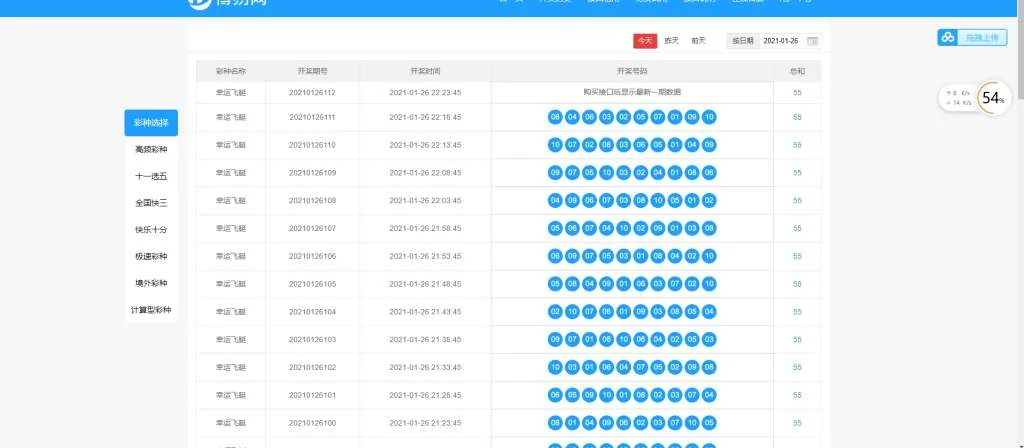The image size is (1024, 448).
Task: Click the date field showing 2021-01-26
Action: click(780, 41)
